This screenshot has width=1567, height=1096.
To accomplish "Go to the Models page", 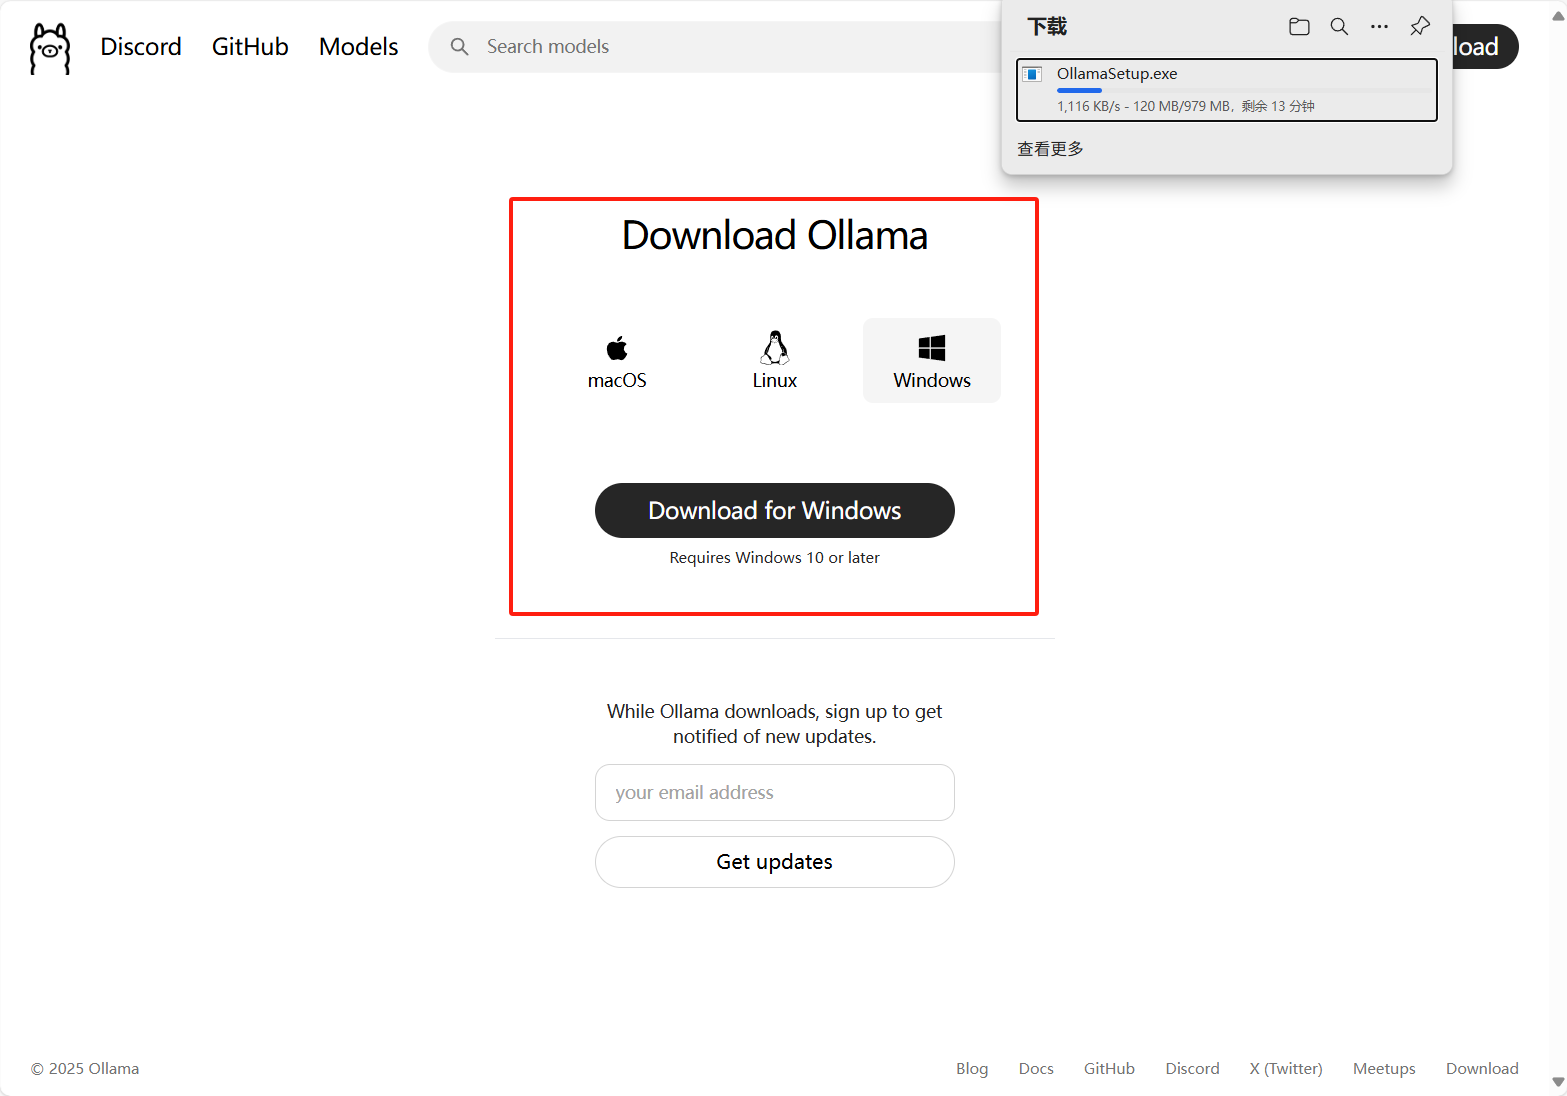I will (x=358, y=47).
